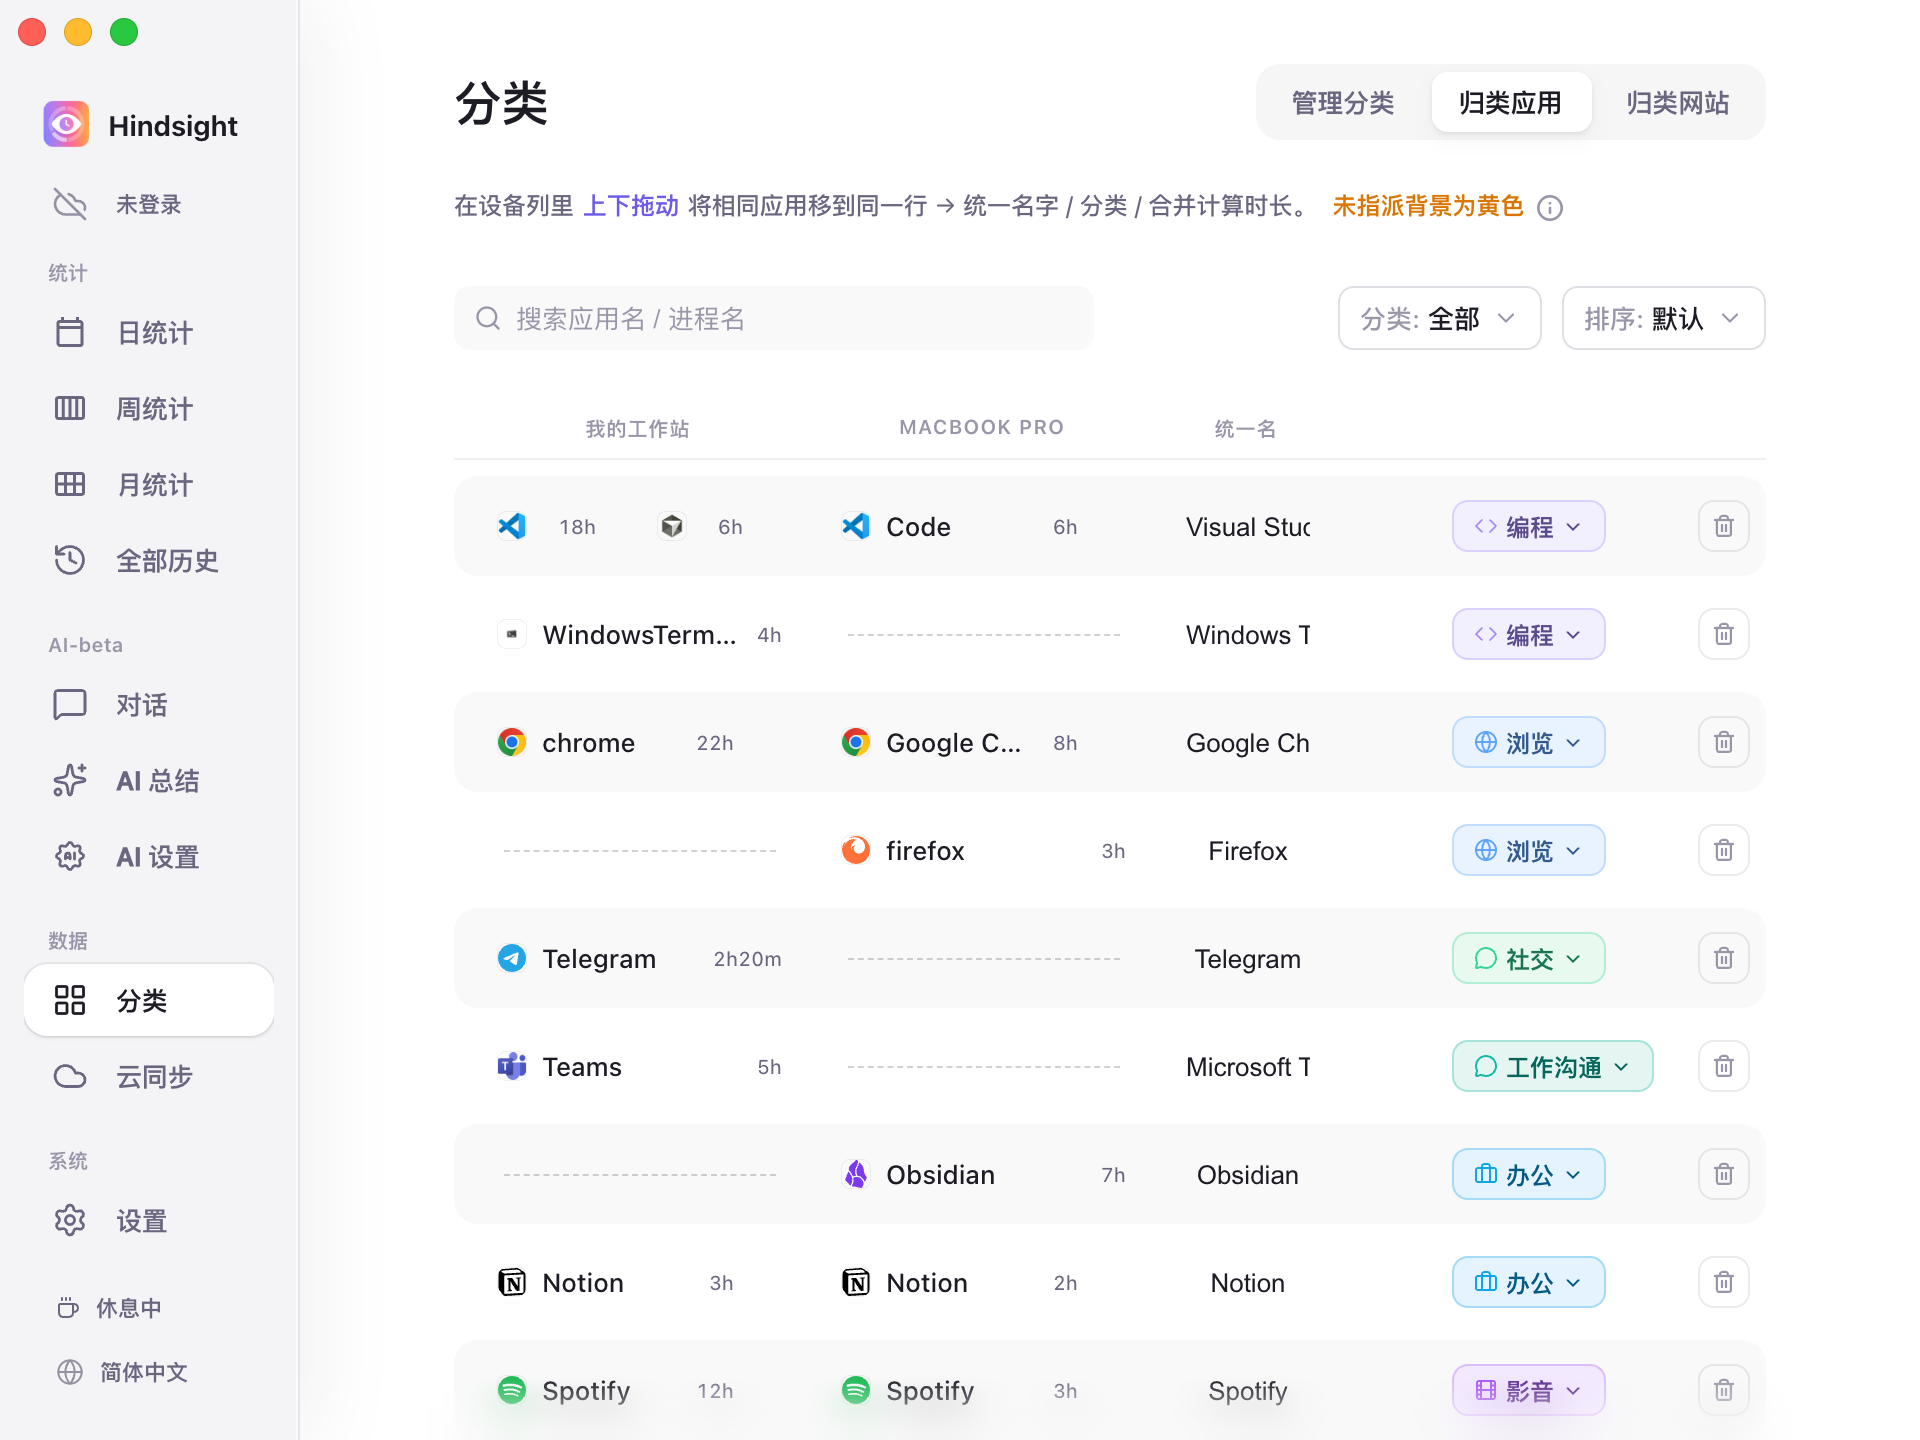Click the VS Code icon showing 18h
1920x1440 pixels.
(x=512, y=527)
